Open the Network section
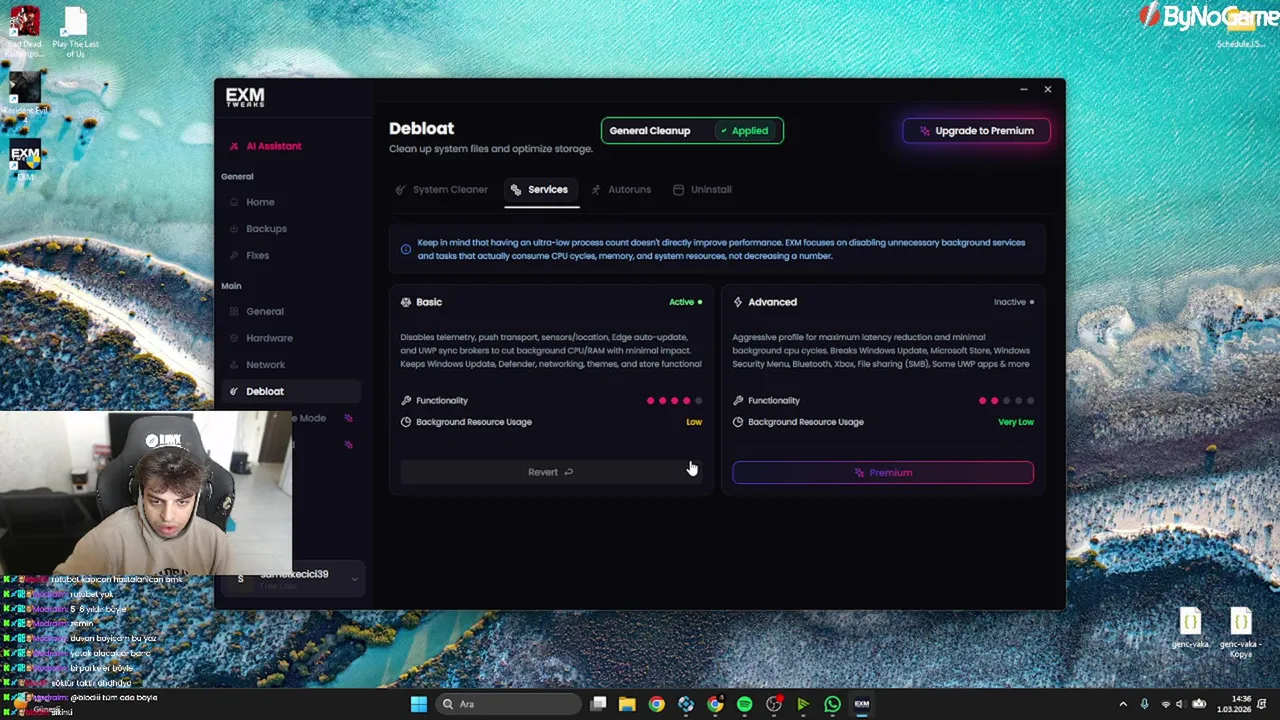This screenshot has height=720, width=1280. tap(265, 365)
